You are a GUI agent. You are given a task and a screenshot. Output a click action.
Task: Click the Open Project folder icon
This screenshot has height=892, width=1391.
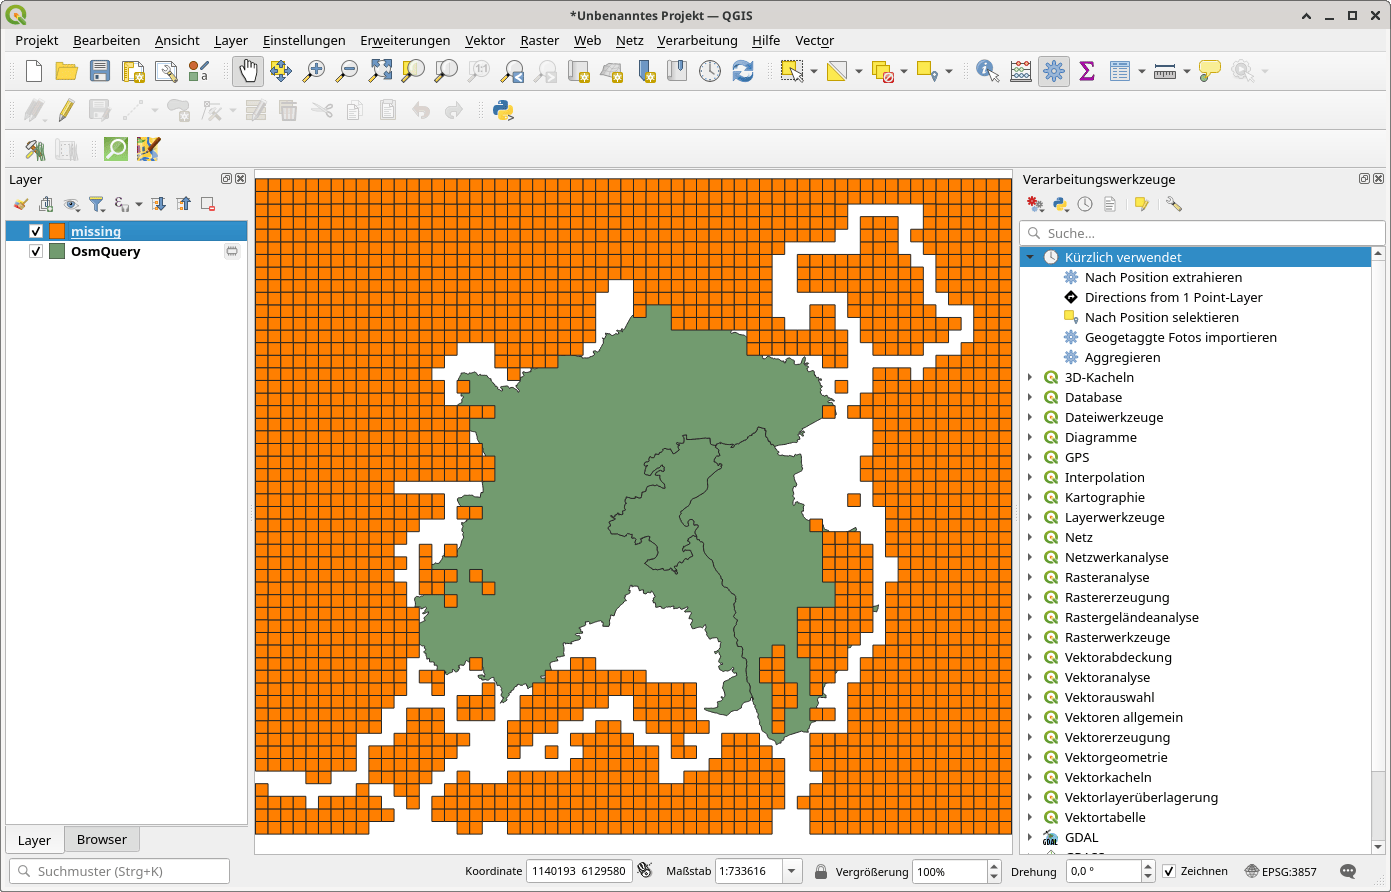tap(66, 71)
